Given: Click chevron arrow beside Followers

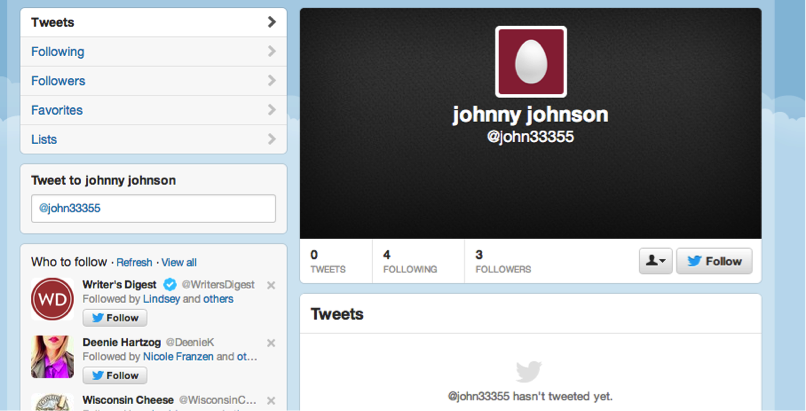Looking at the screenshot, I should 272,81.
